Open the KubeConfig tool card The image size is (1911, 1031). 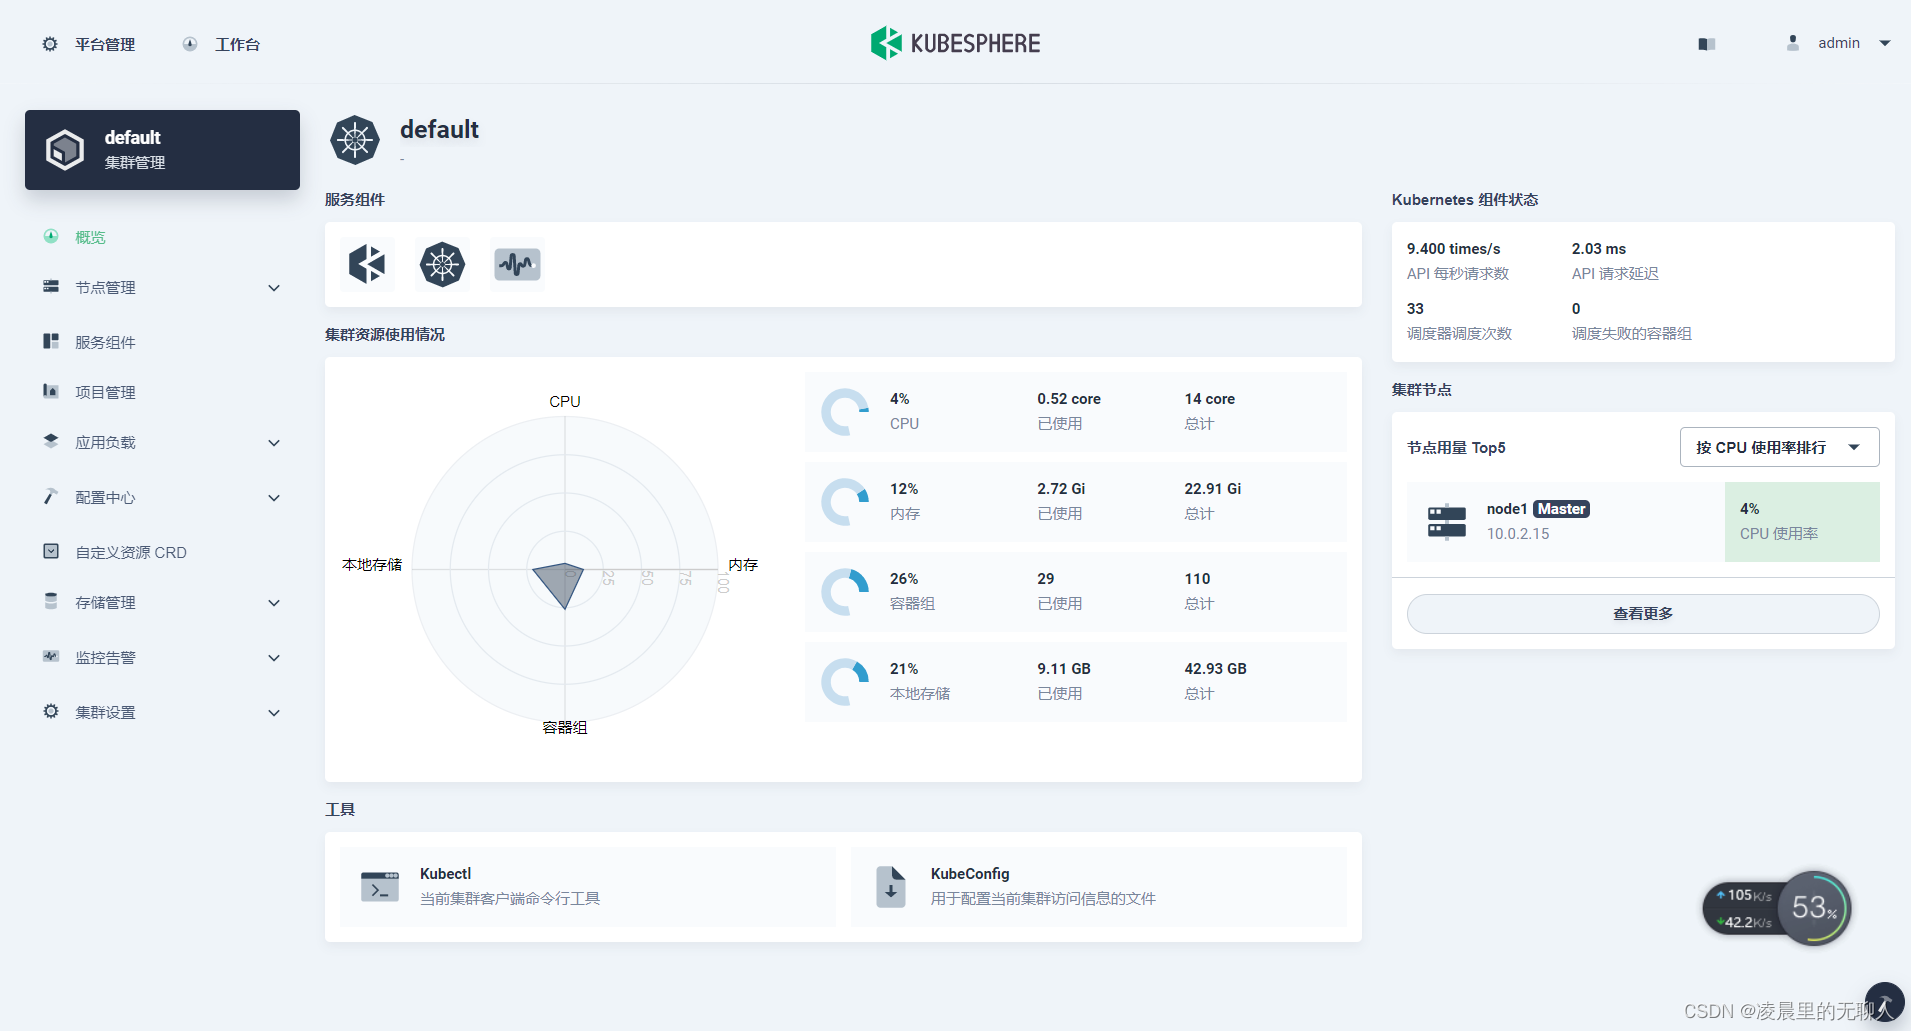pyautogui.click(x=1099, y=887)
